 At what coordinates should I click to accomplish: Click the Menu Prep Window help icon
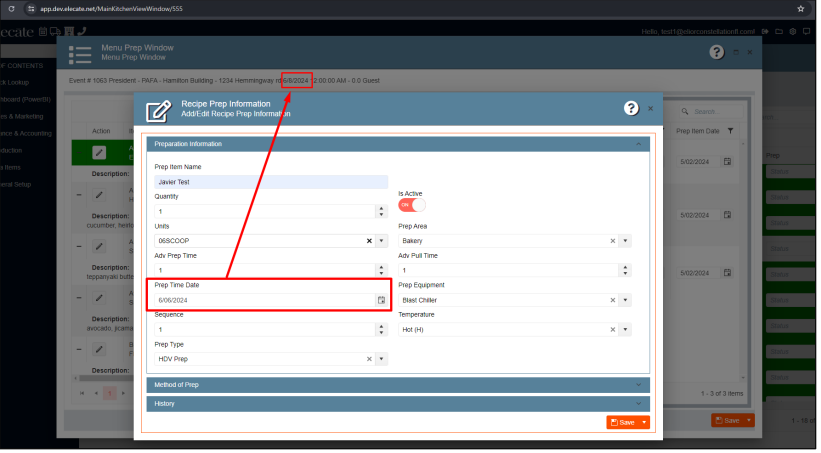point(716,52)
